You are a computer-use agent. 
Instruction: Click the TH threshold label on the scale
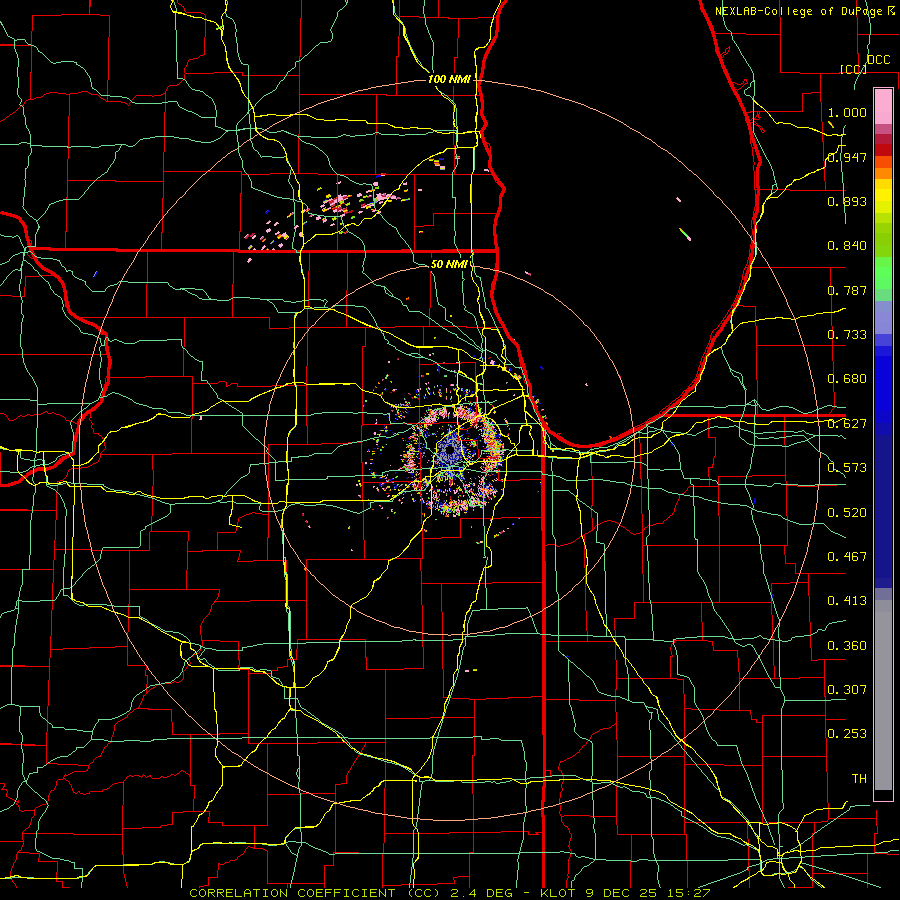[x=859, y=779]
